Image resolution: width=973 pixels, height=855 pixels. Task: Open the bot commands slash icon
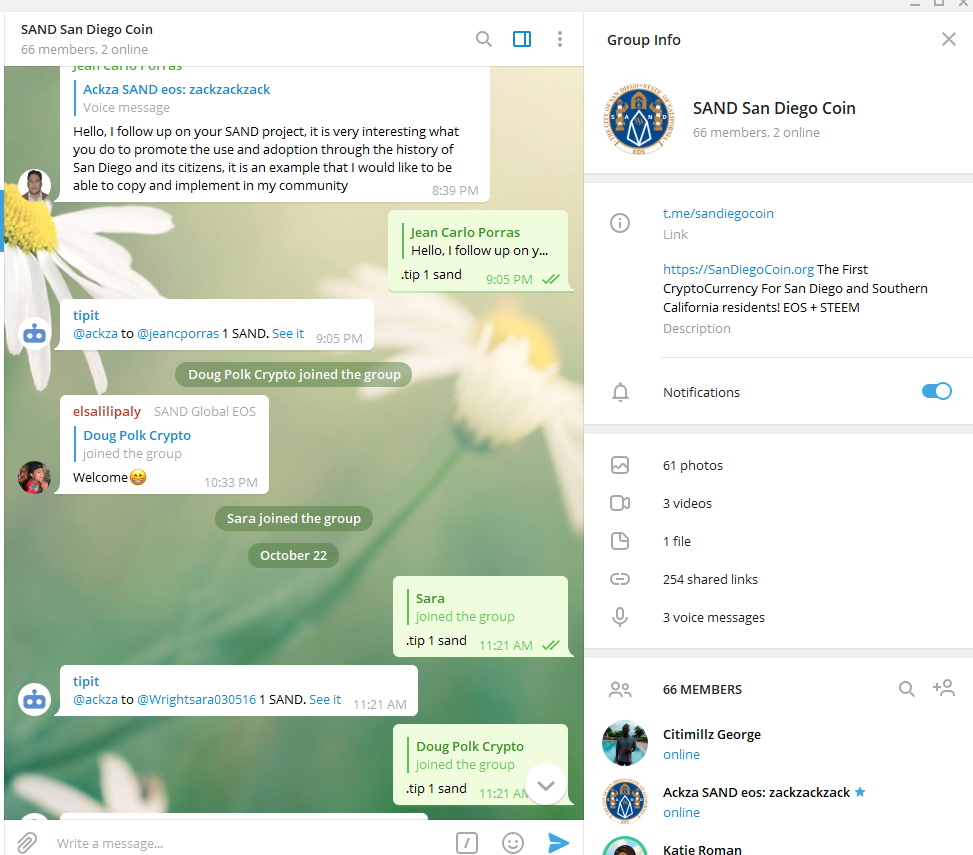tap(467, 843)
